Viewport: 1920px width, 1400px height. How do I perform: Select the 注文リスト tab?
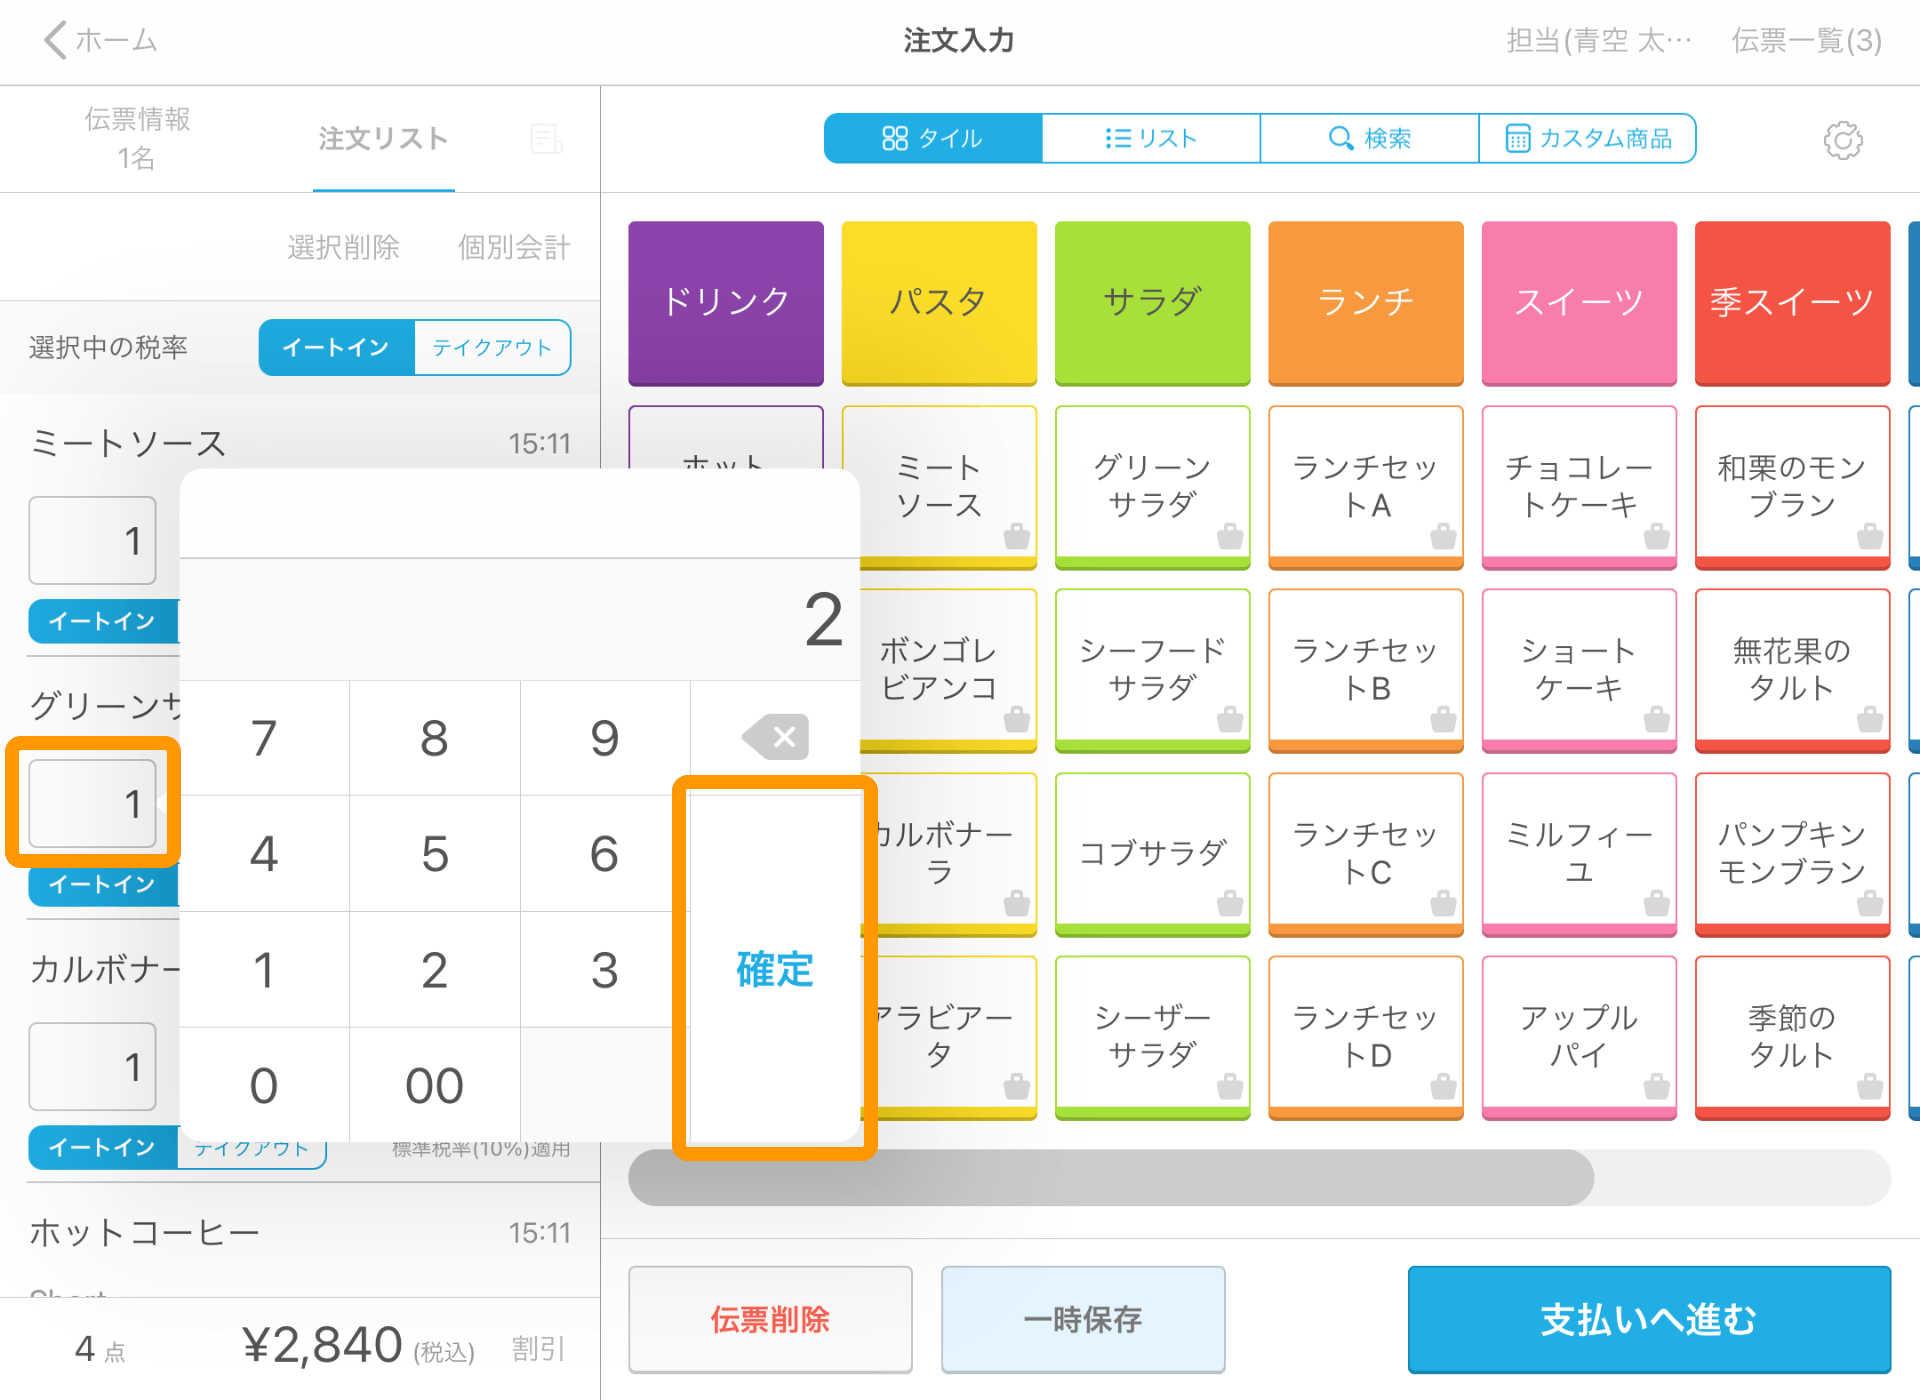tap(383, 138)
